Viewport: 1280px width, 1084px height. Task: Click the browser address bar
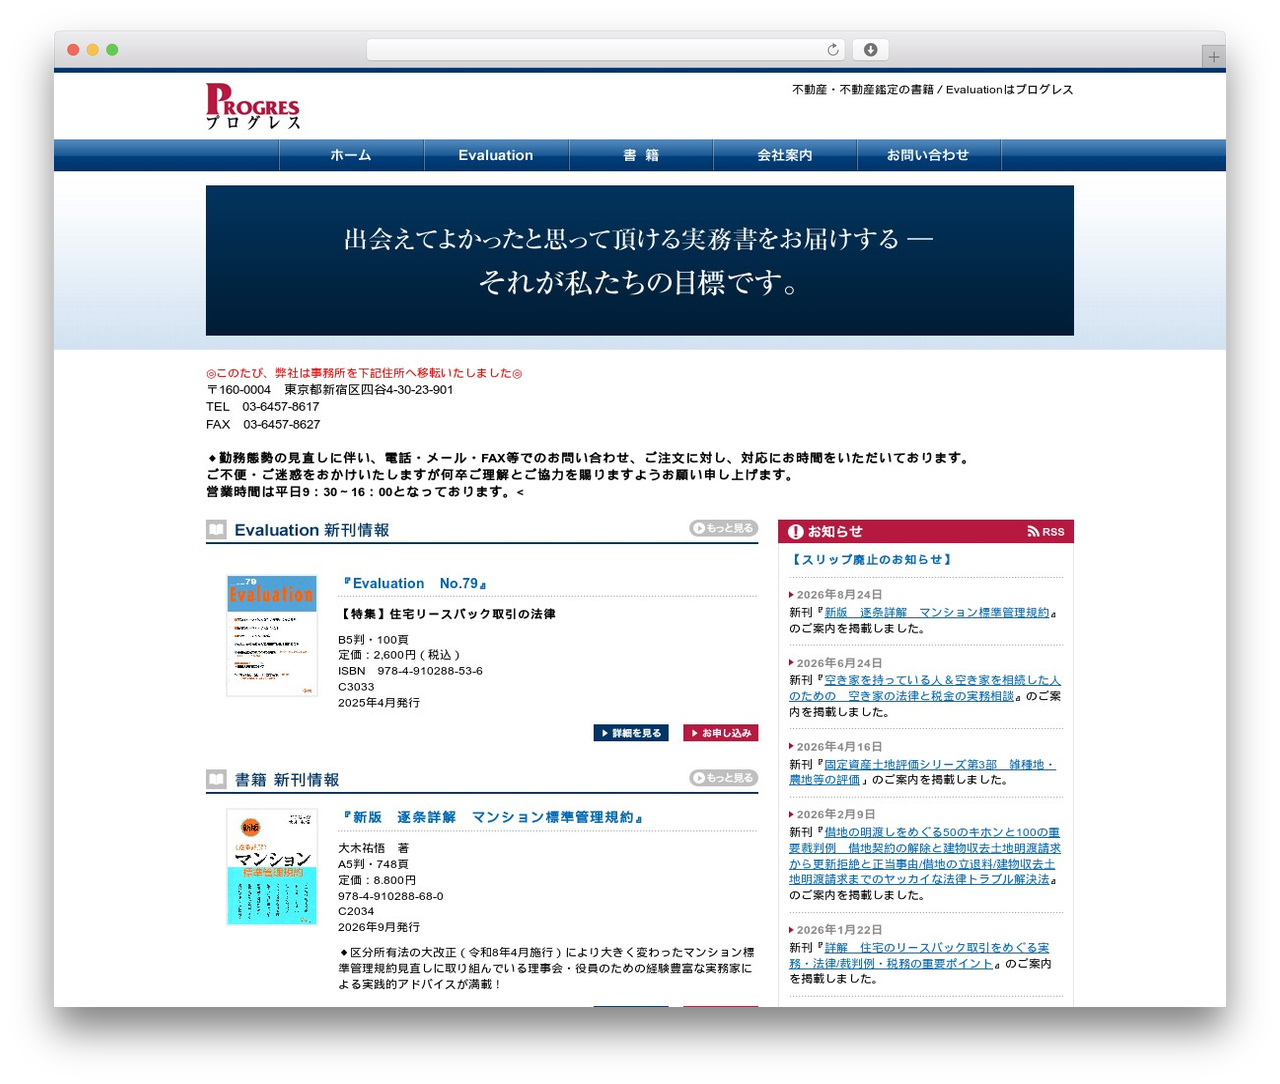[x=606, y=50]
